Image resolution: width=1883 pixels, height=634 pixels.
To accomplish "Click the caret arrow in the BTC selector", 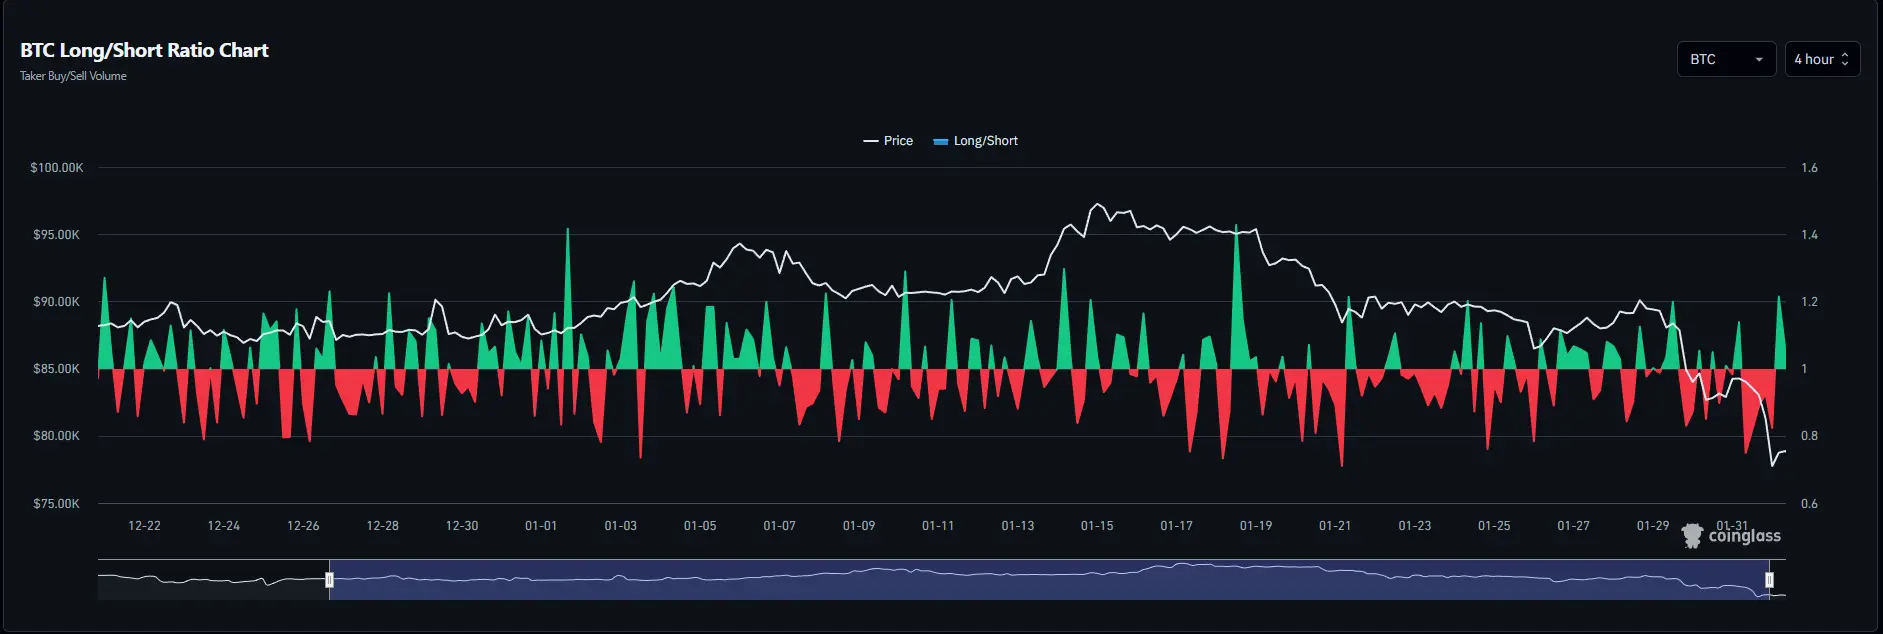I will point(1758,60).
